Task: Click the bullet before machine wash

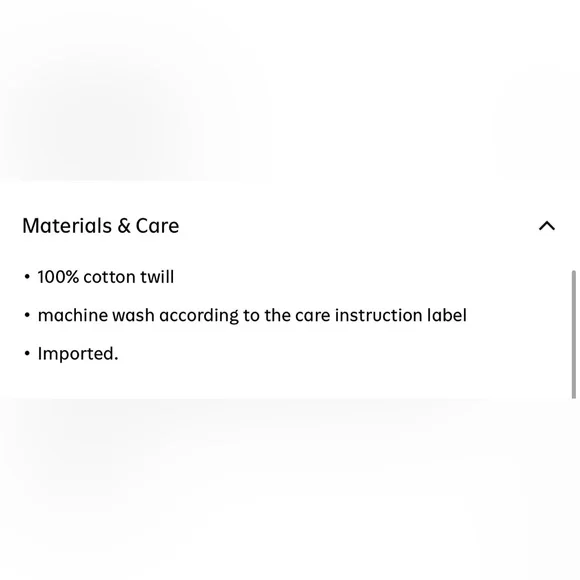Action: click(x=27, y=315)
